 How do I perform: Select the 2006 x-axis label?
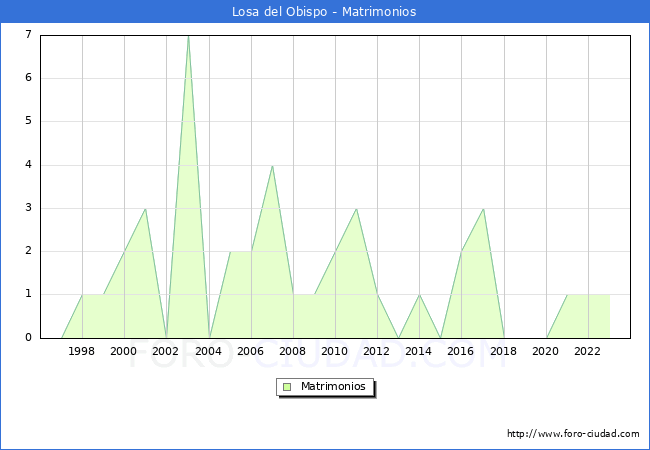coord(250,351)
